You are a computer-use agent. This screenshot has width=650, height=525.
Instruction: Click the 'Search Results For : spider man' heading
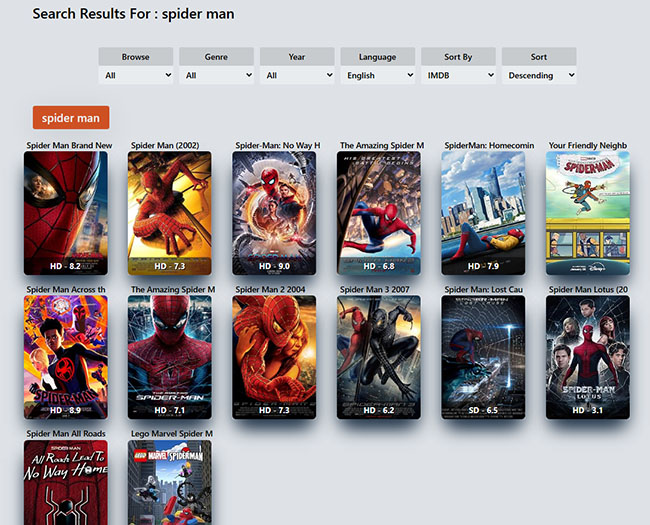tap(133, 14)
